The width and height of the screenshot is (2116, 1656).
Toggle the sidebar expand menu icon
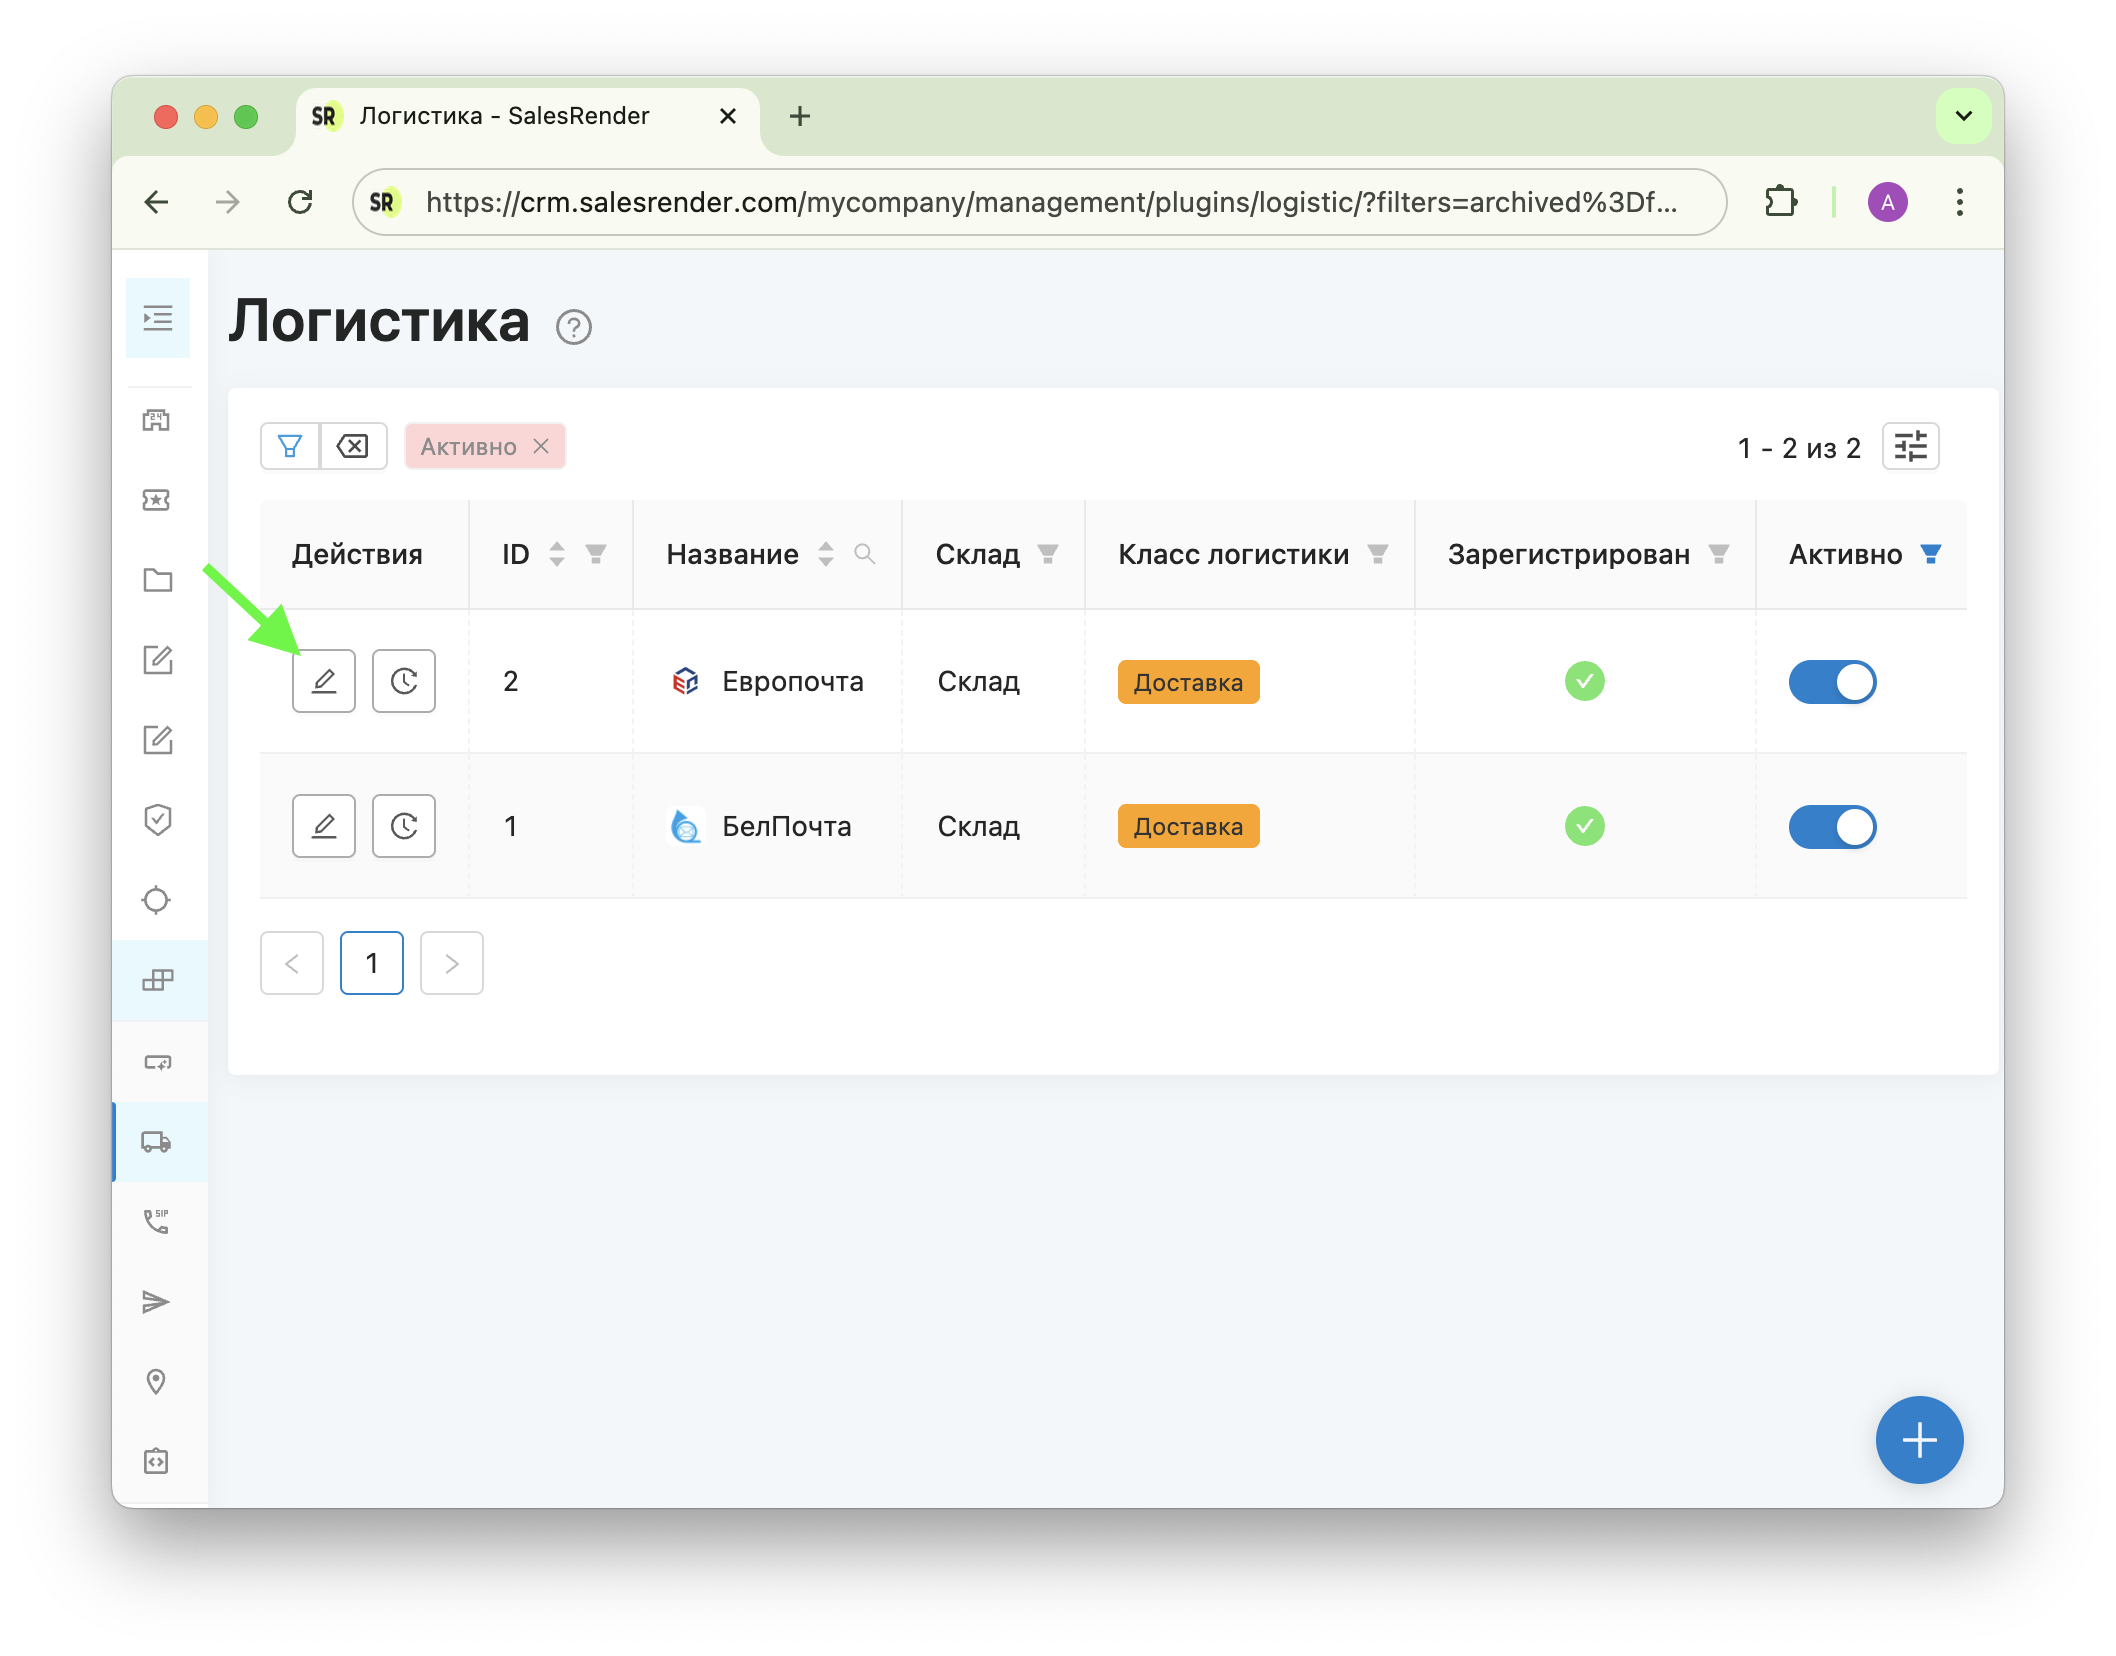point(158,318)
